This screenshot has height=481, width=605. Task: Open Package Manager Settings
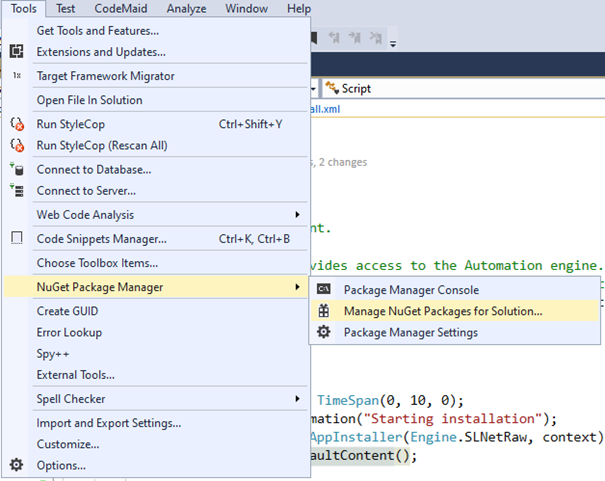click(x=455, y=332)
